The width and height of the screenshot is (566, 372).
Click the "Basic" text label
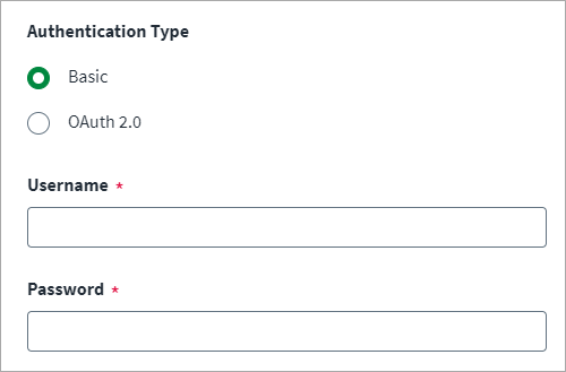pyautogui.click(x=88, y=77)
